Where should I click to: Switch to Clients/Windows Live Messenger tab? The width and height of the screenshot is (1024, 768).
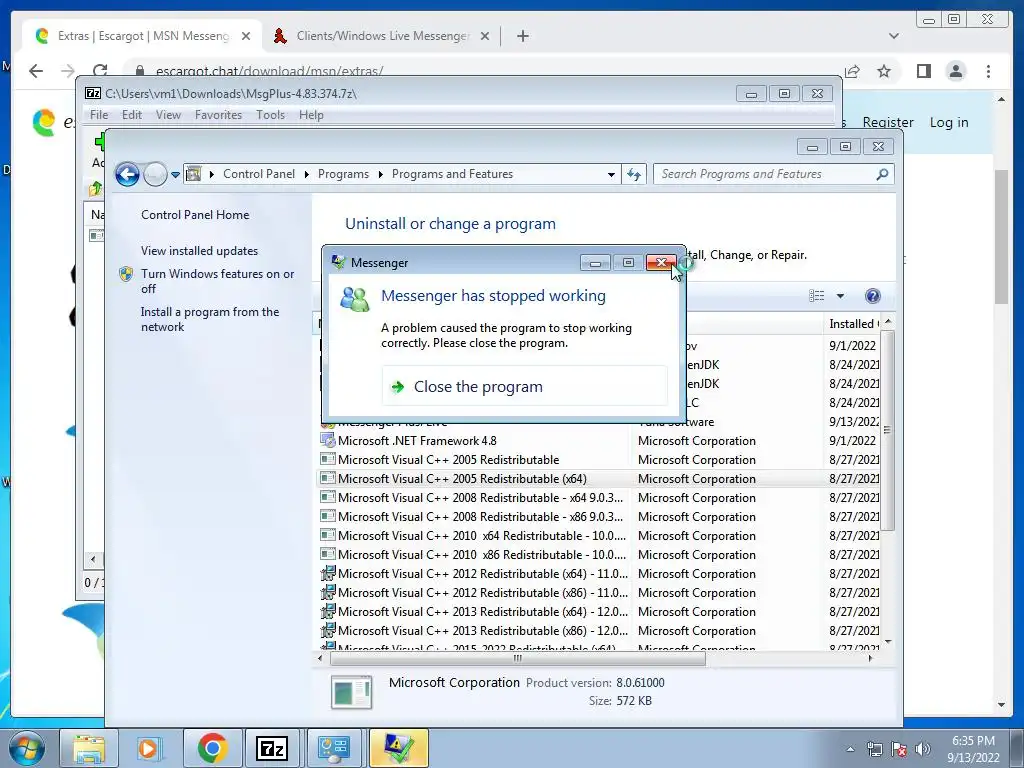382,36
